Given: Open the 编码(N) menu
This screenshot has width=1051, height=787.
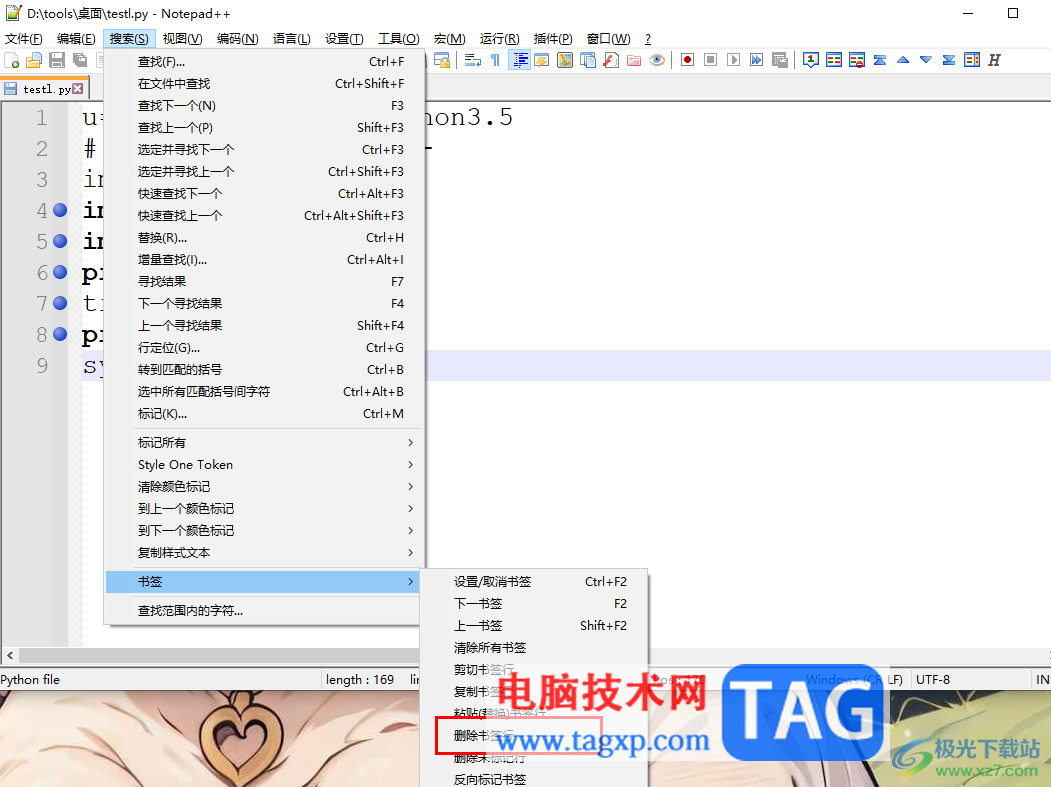Looking at the screenshot, I should click(x=237, y=39).
